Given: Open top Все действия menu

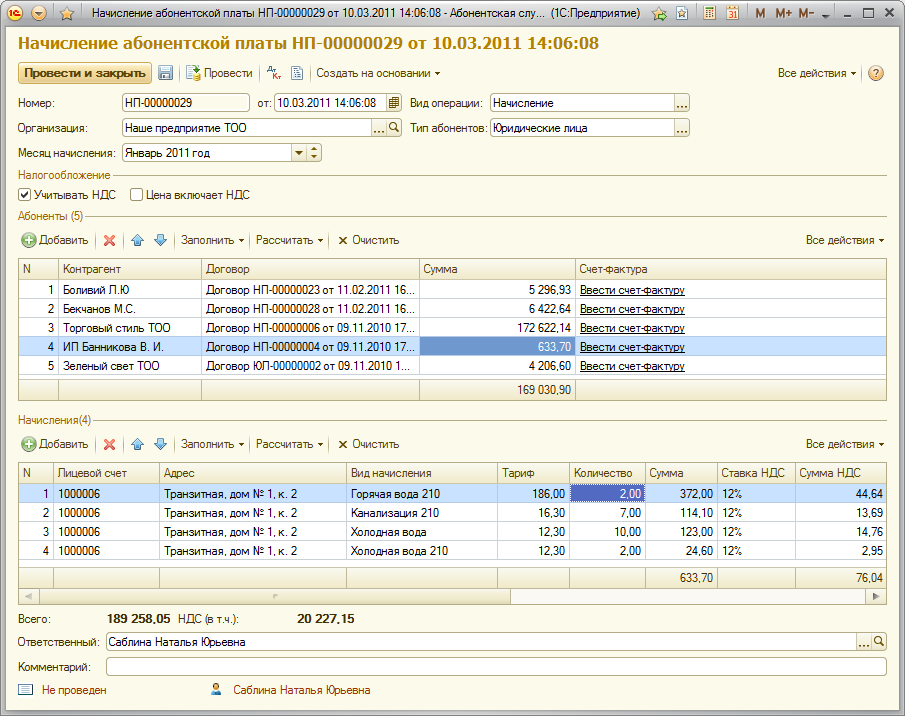Looking at the screenshot, I should pos(817,73).
